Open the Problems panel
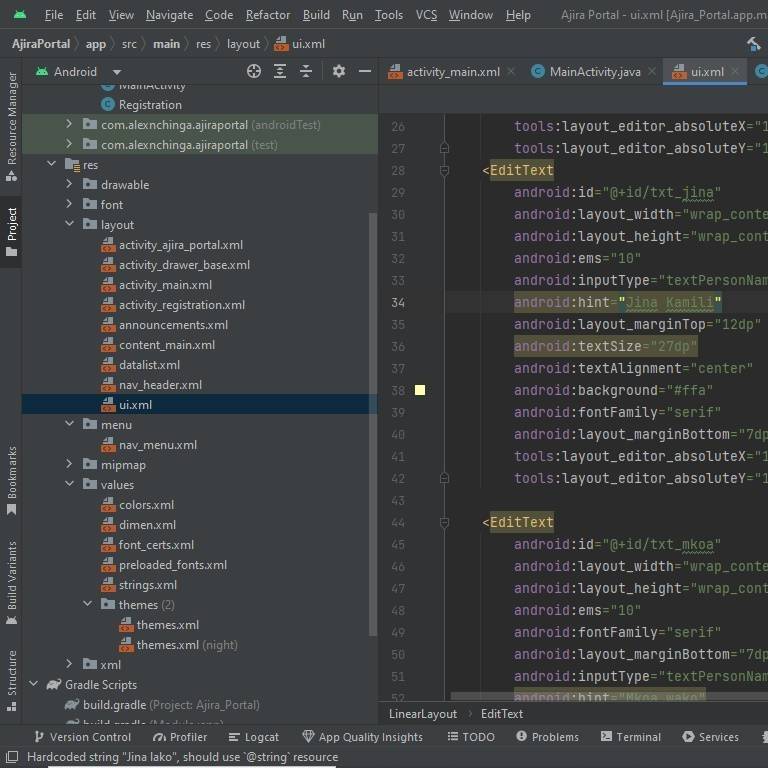 coord(548,737)
